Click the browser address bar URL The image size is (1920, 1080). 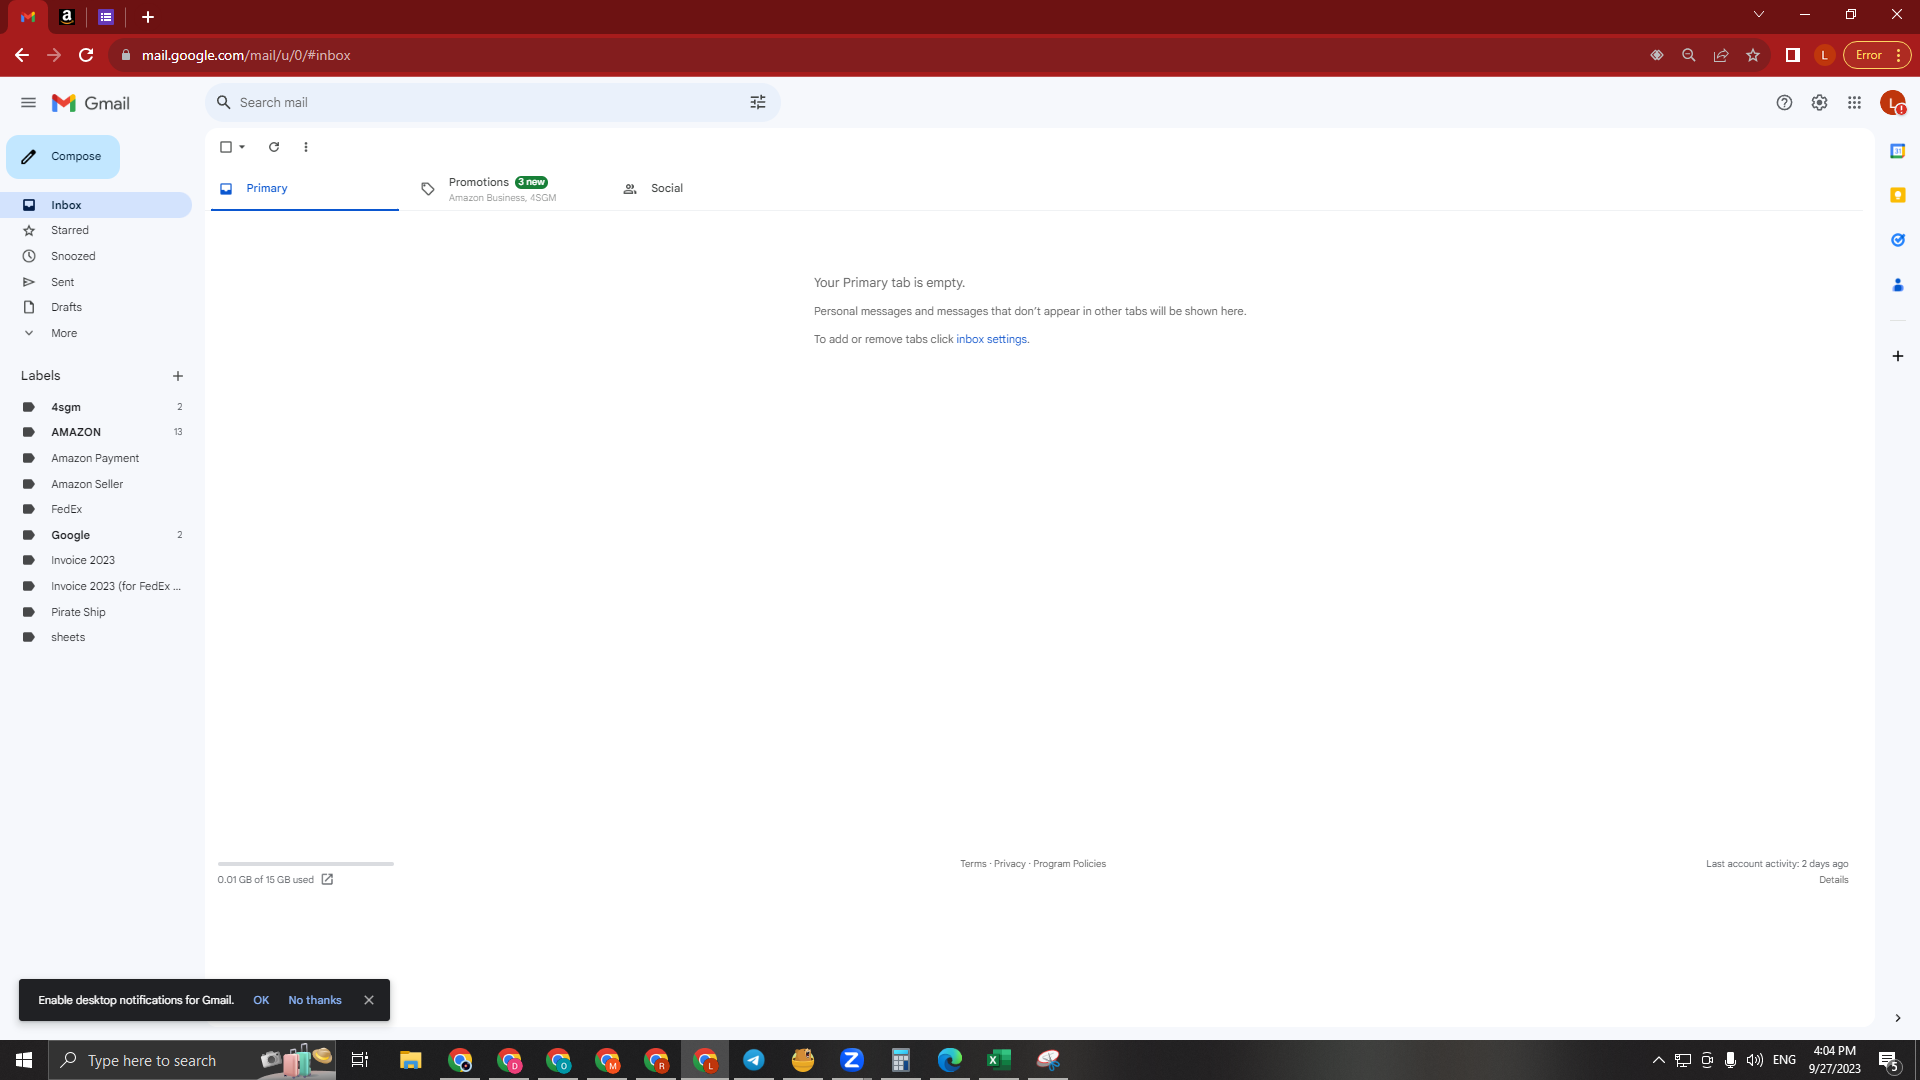pyautogui.click(x=246, y=55)
